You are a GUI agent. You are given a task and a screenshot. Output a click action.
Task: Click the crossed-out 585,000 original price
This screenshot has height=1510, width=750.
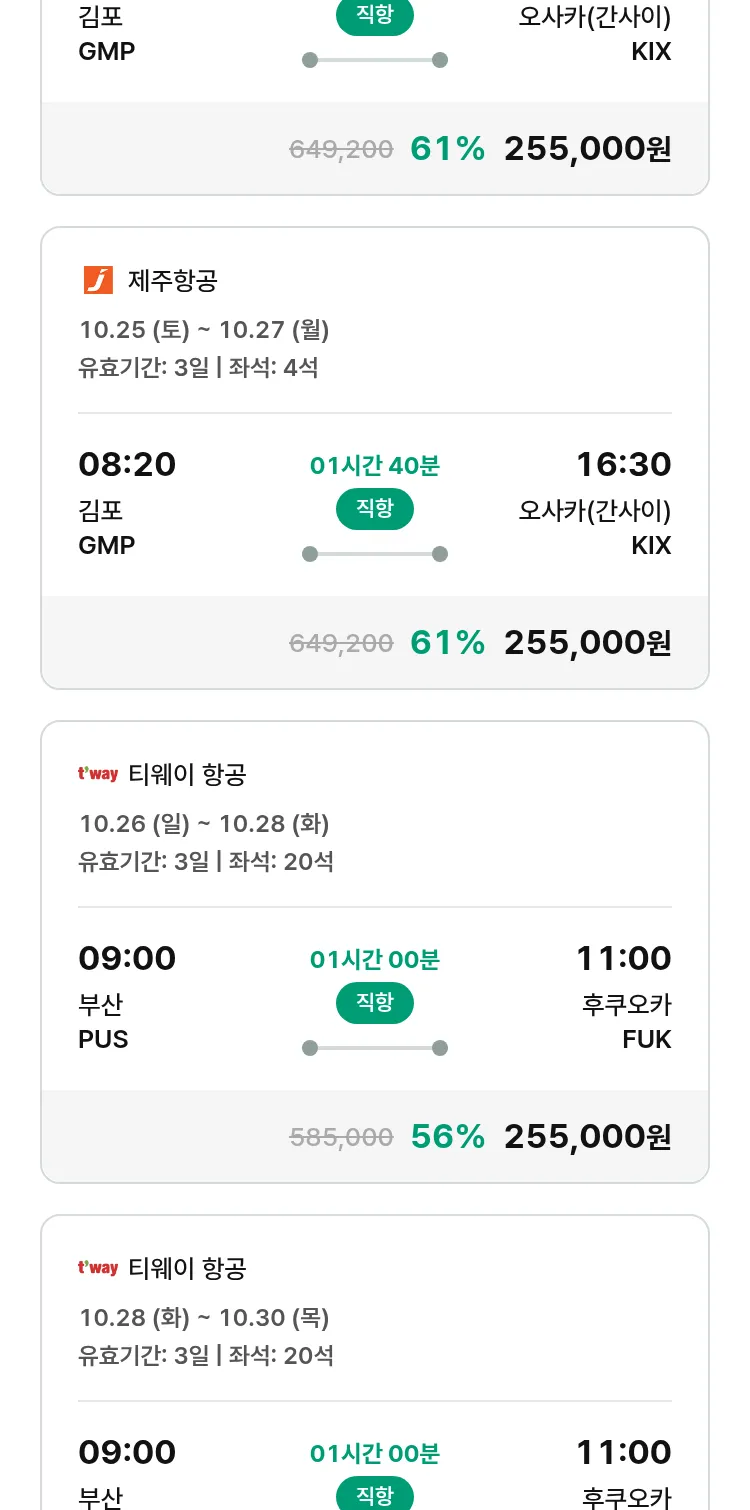341,1136
